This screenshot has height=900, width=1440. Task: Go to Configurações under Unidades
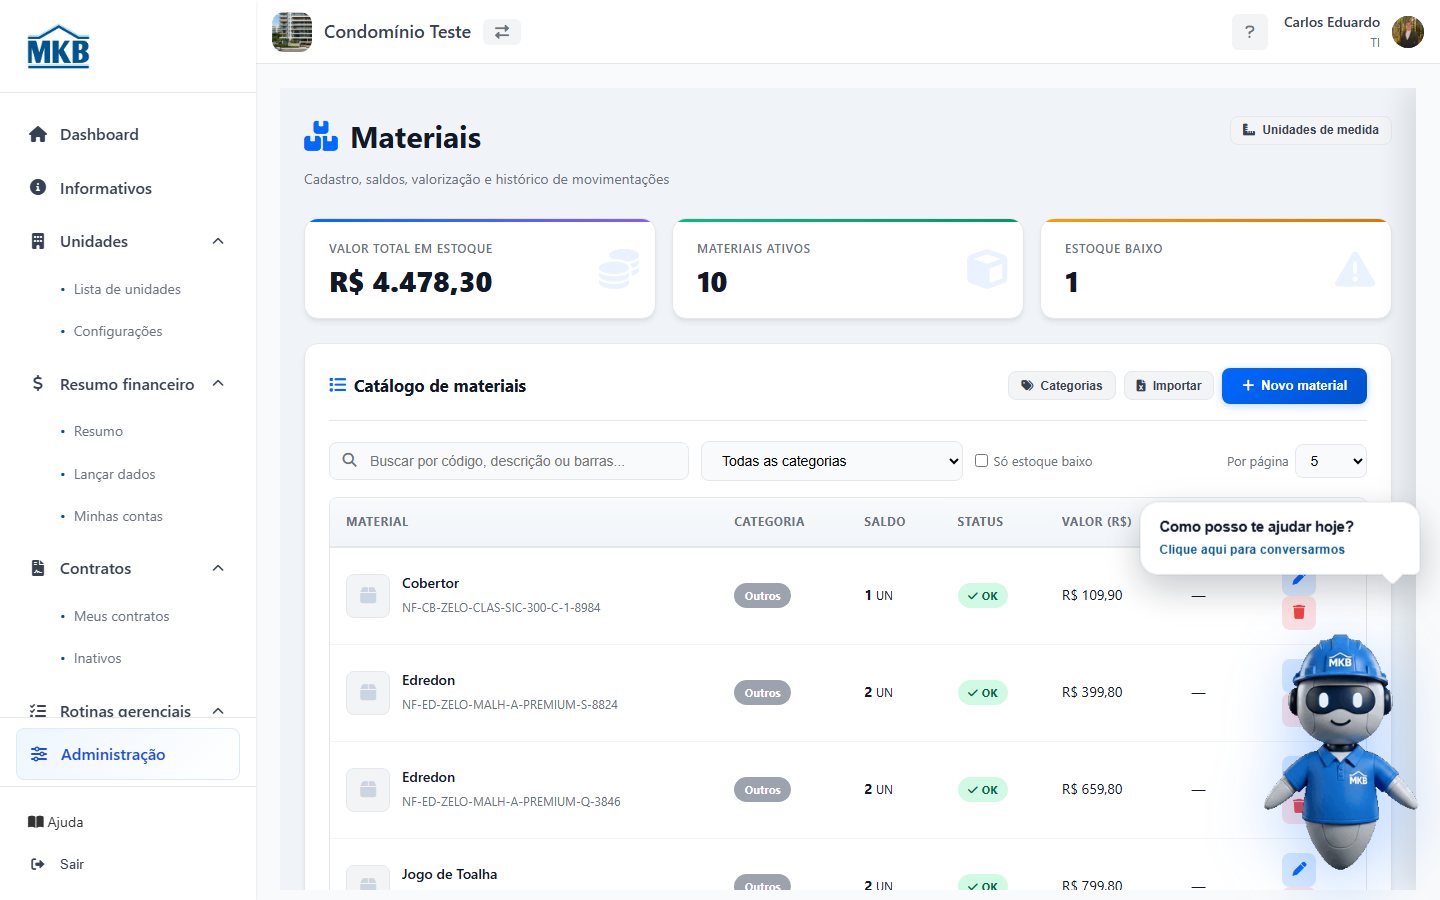(x=118, y=331)
